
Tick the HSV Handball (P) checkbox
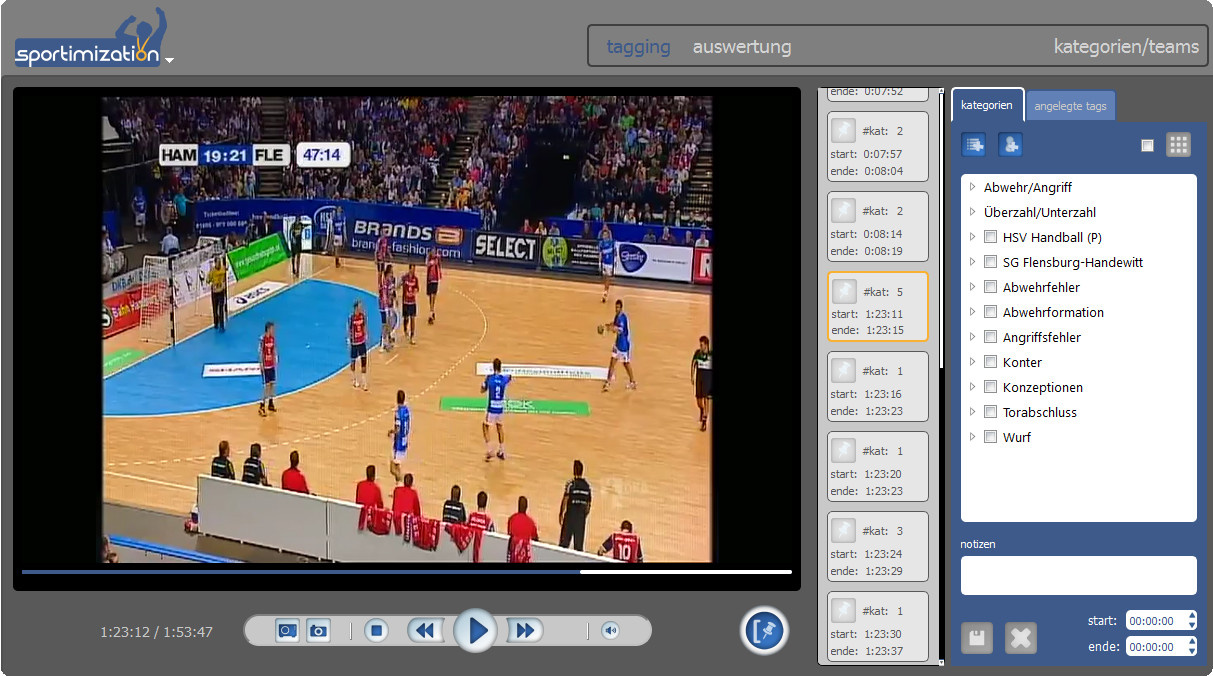point(991,237)
